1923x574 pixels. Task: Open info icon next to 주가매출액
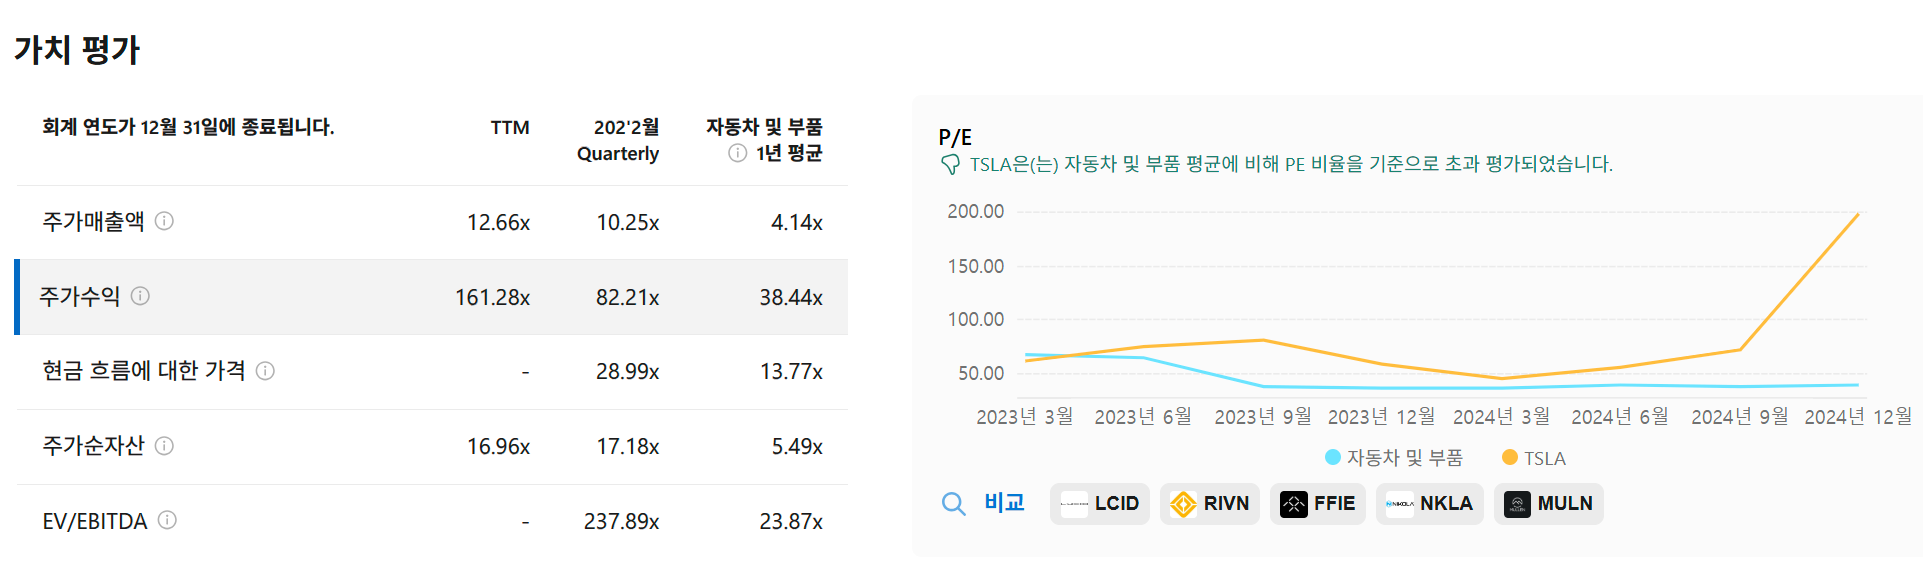165,221
